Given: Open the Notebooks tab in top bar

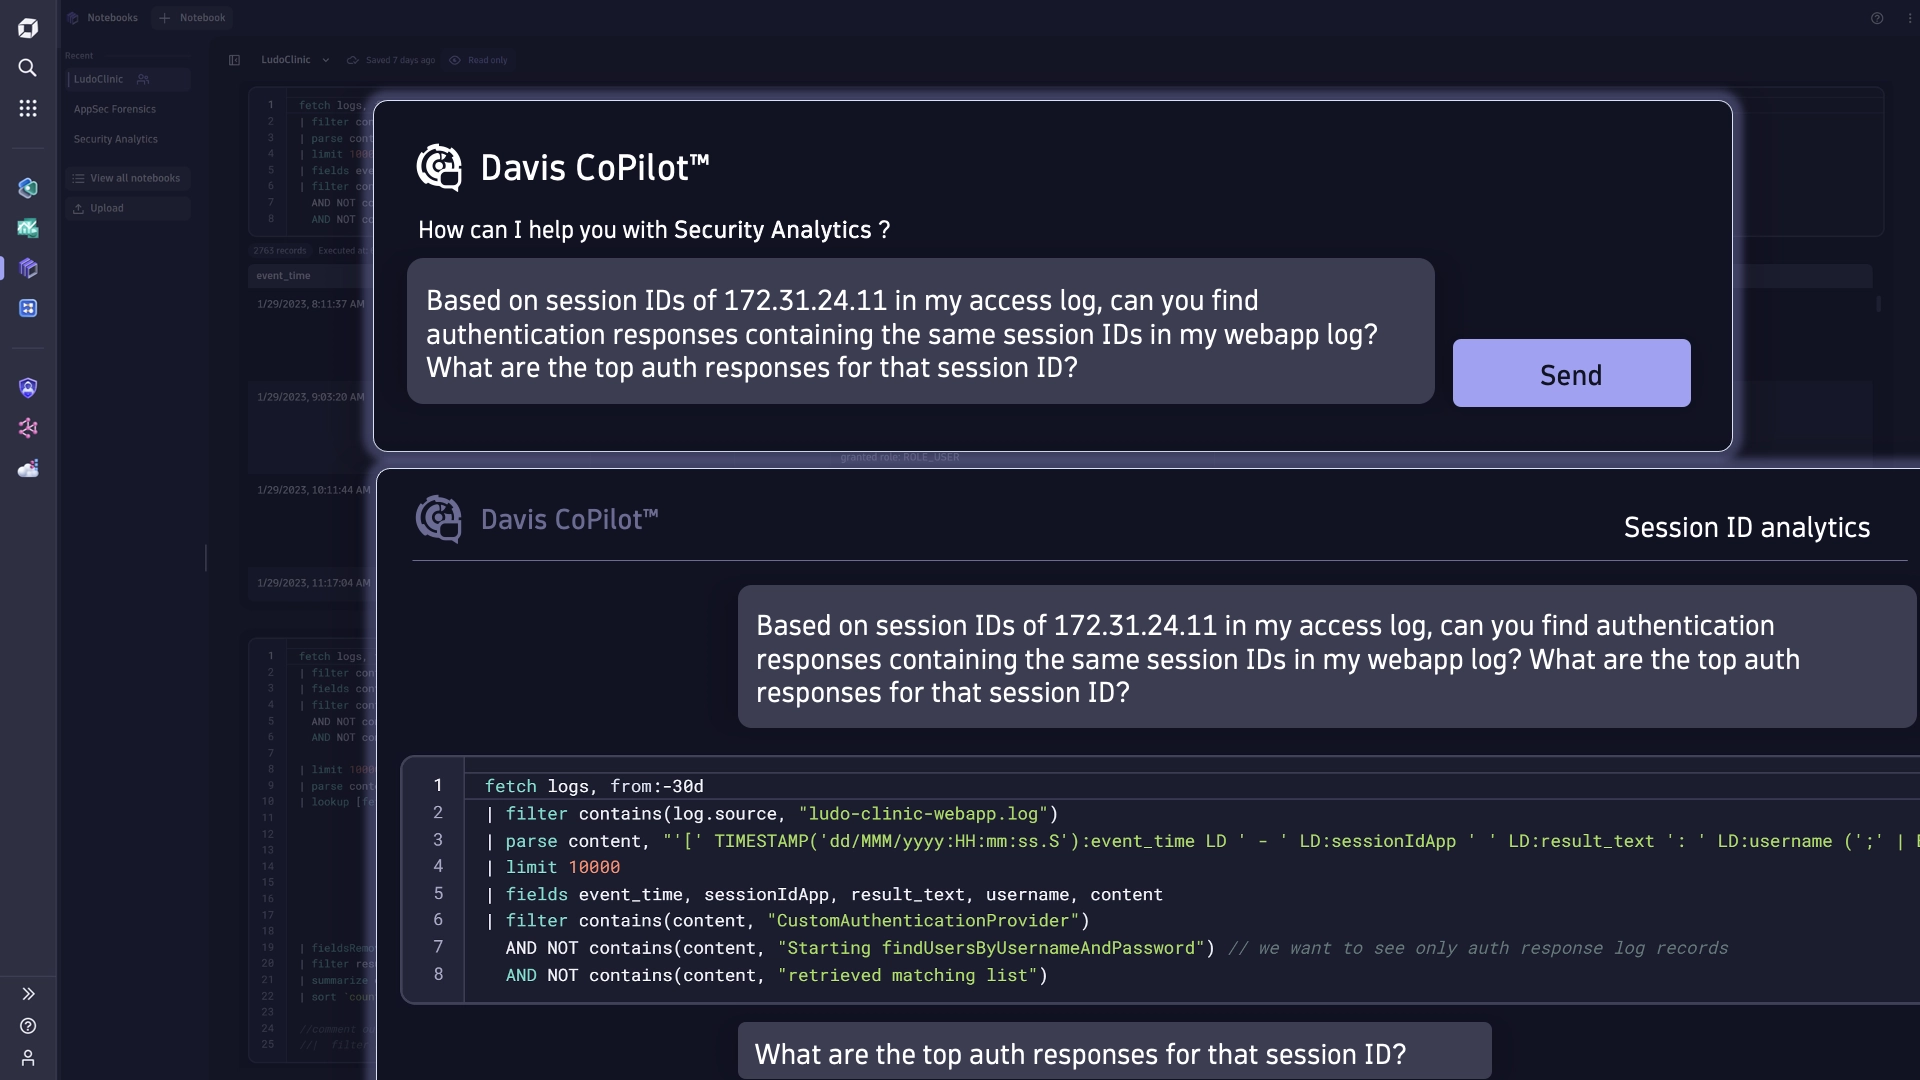Looking at the screenshot, I should coord(103,18).
